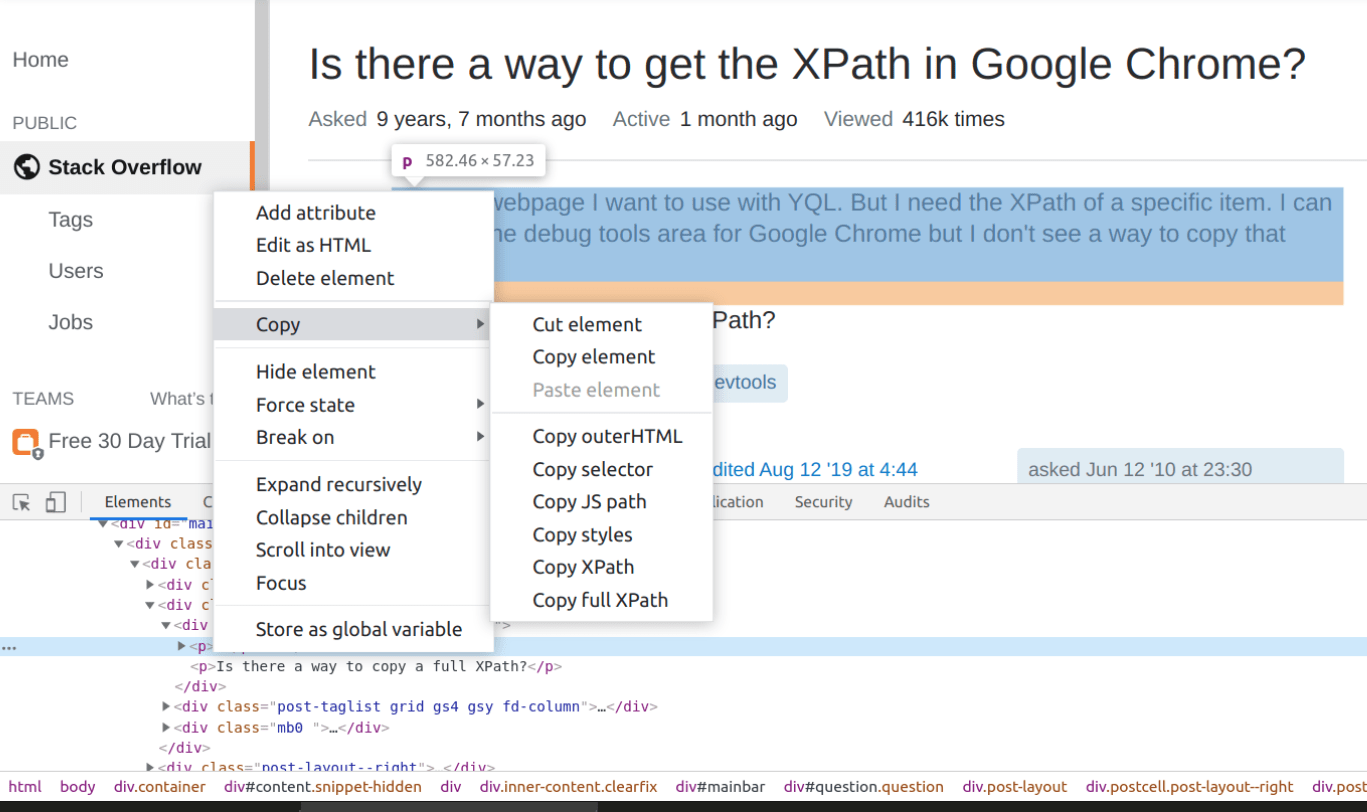
Task: Switch to the Audits tab
Action: click(x=905, y=501)
